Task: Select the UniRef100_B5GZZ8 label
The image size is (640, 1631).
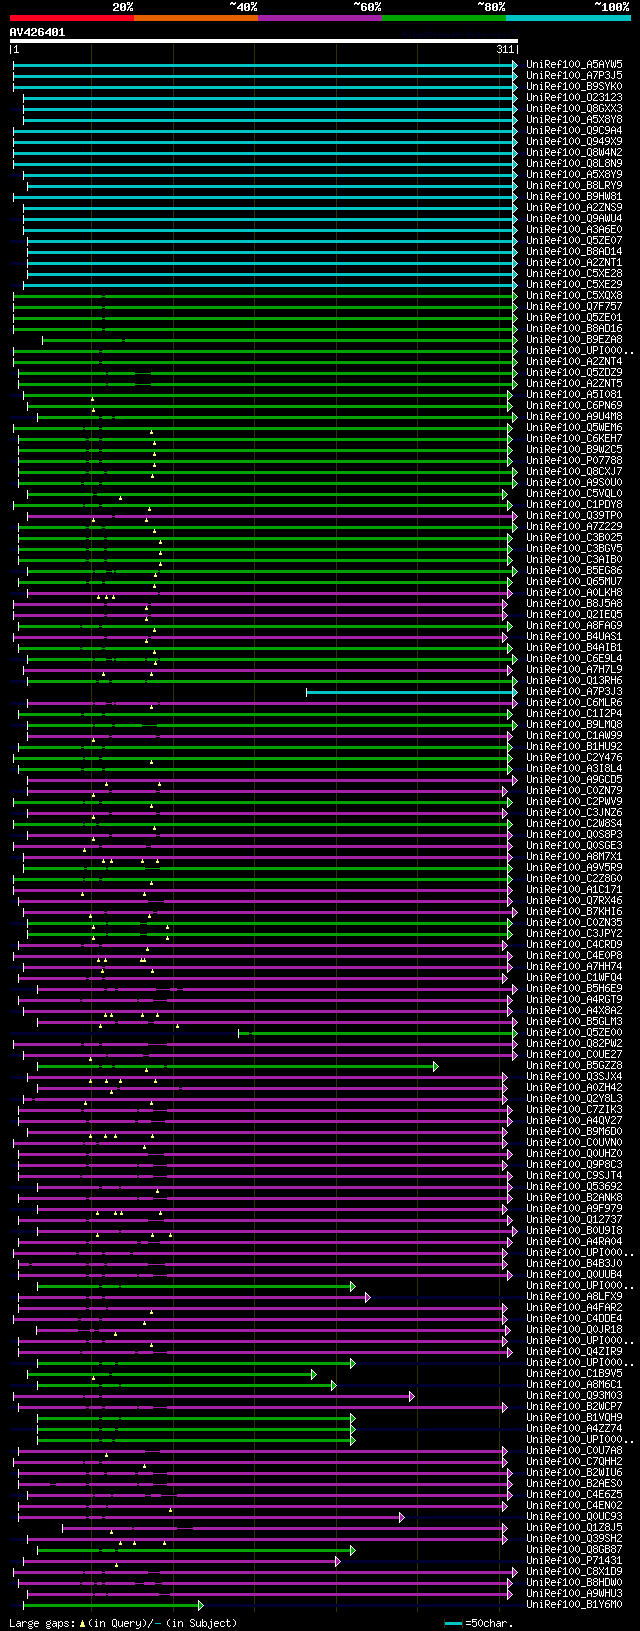Action: (574, 1065)
